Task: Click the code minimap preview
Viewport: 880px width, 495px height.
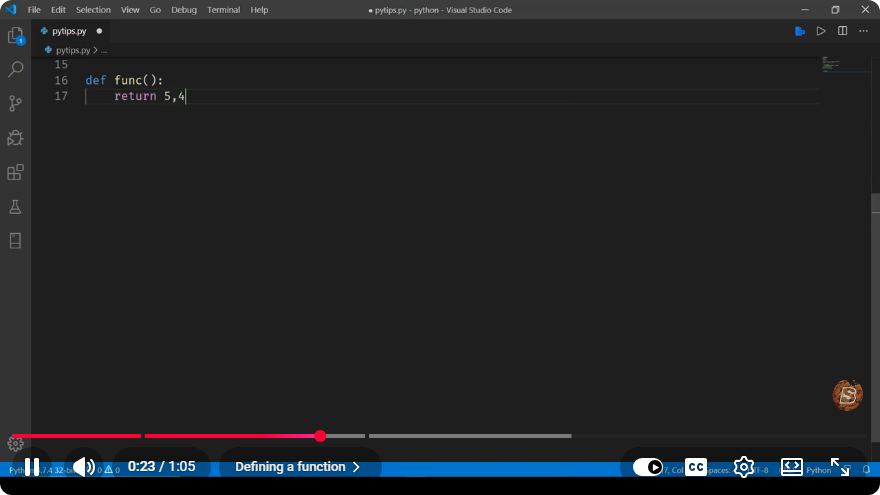Action: pyautogui.click(x=831, y=64)
